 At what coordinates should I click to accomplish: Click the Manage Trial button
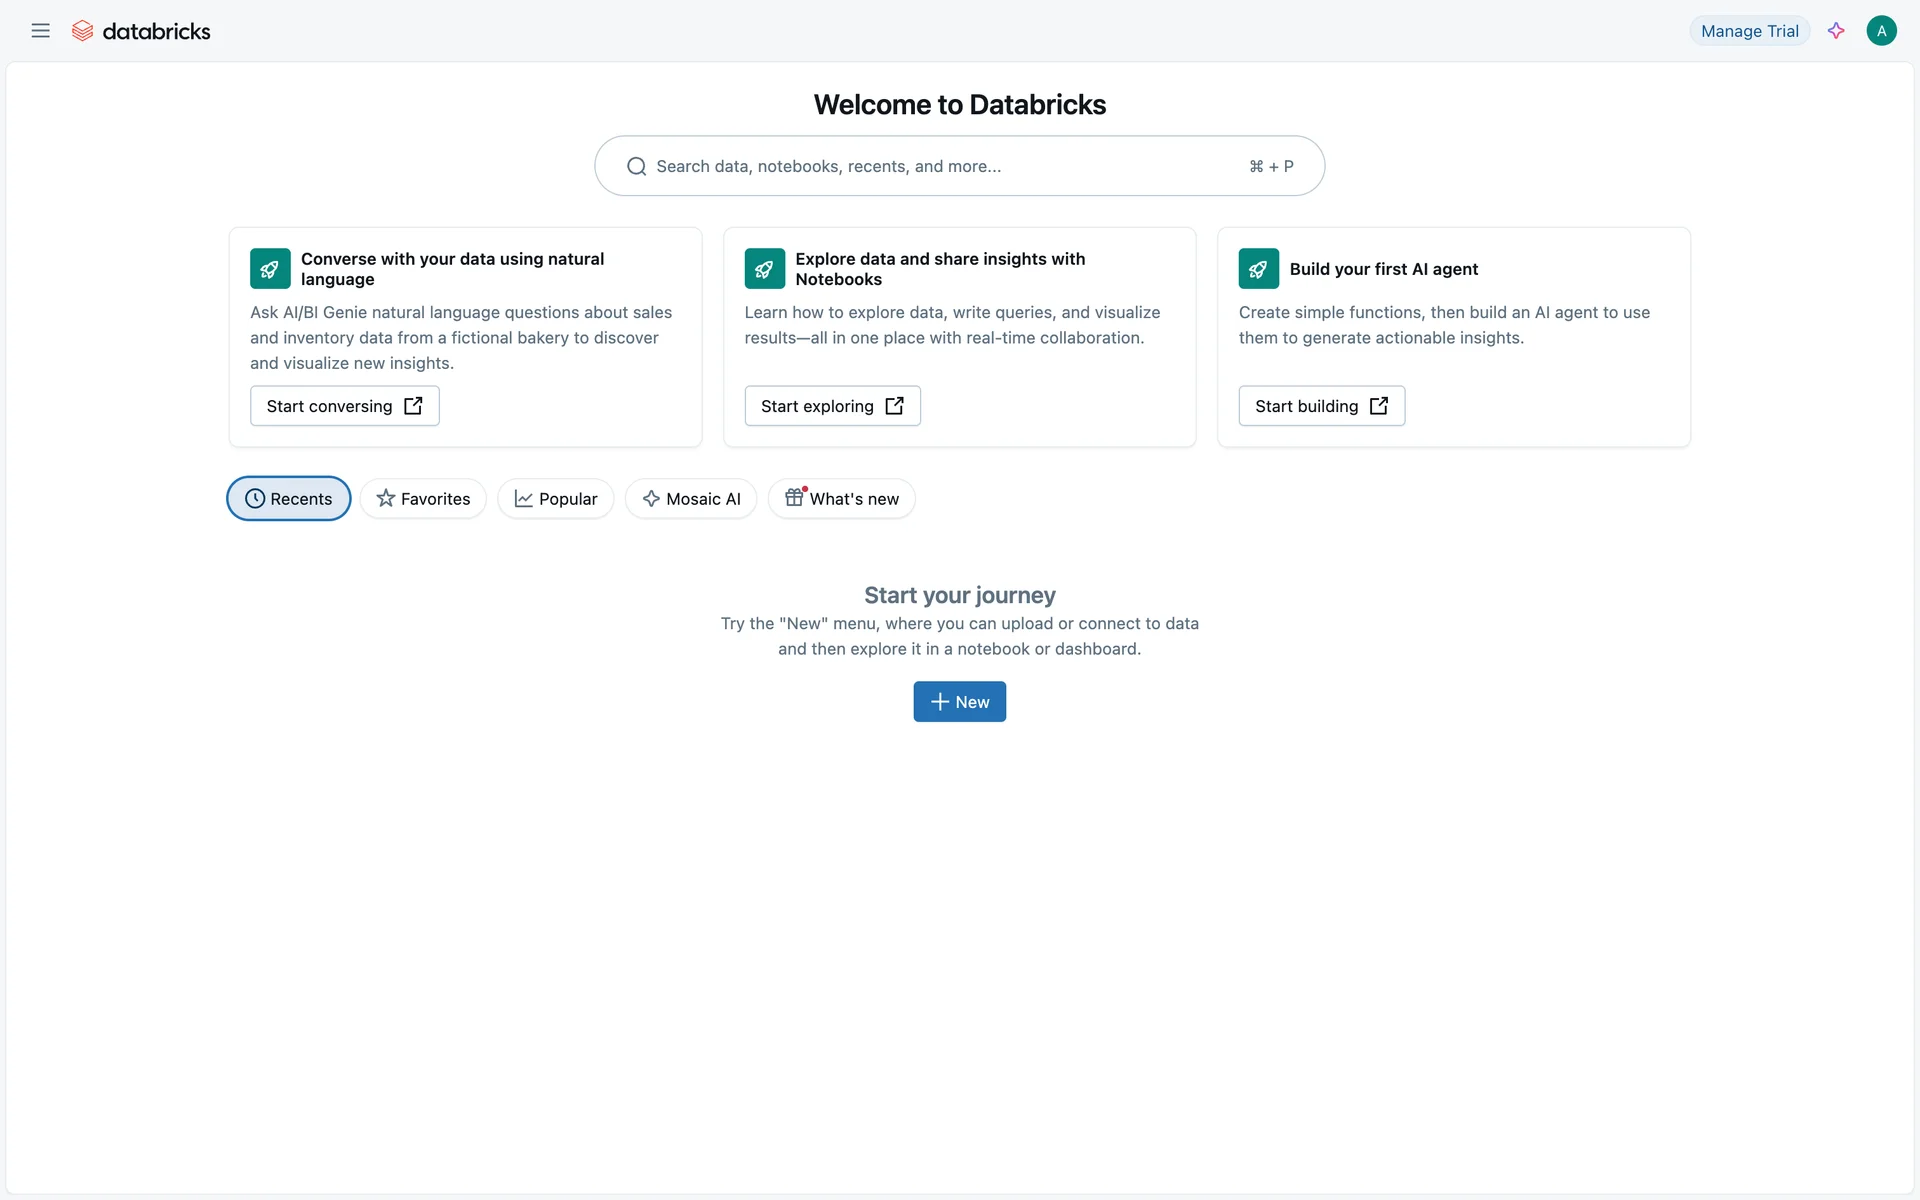(1749, 31)
